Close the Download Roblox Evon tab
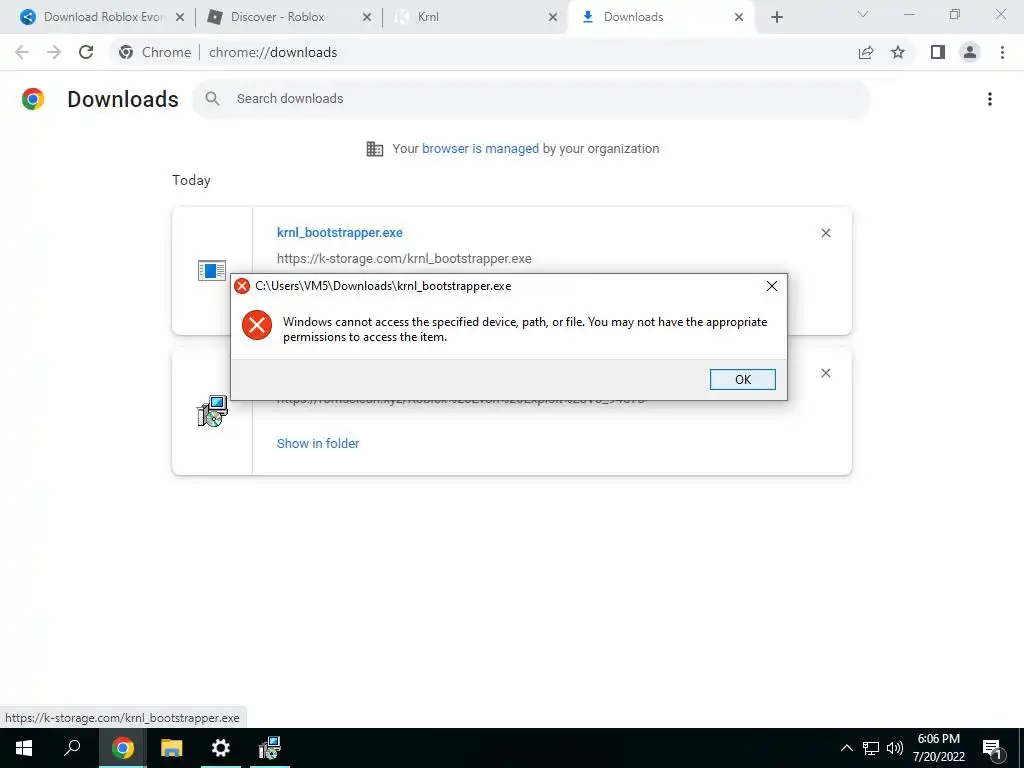The image size is (1024, 768). (180, 18)
